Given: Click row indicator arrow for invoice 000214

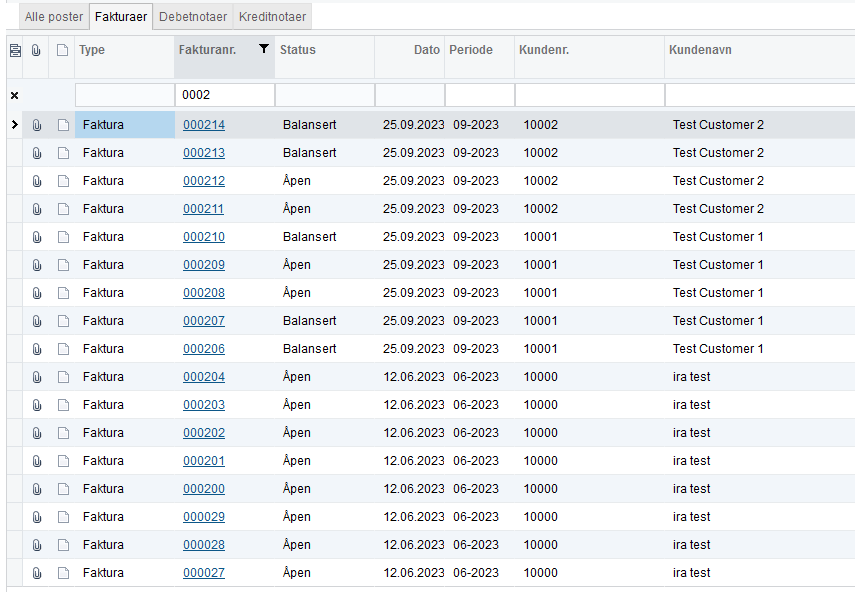Looking at the screenshot, I should 15,125.
